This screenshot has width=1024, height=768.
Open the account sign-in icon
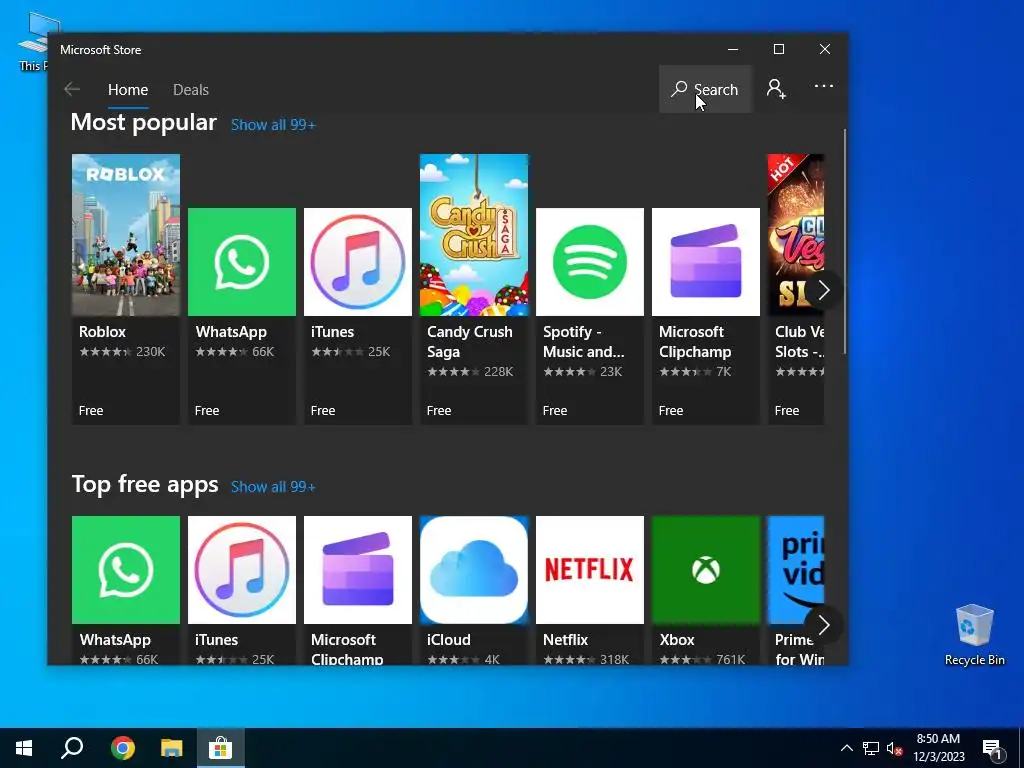coord(776,89)
